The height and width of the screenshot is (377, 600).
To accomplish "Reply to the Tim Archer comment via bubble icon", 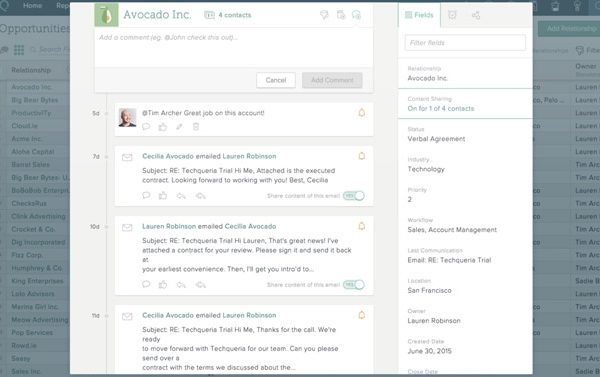I will (x=146, y=127).
